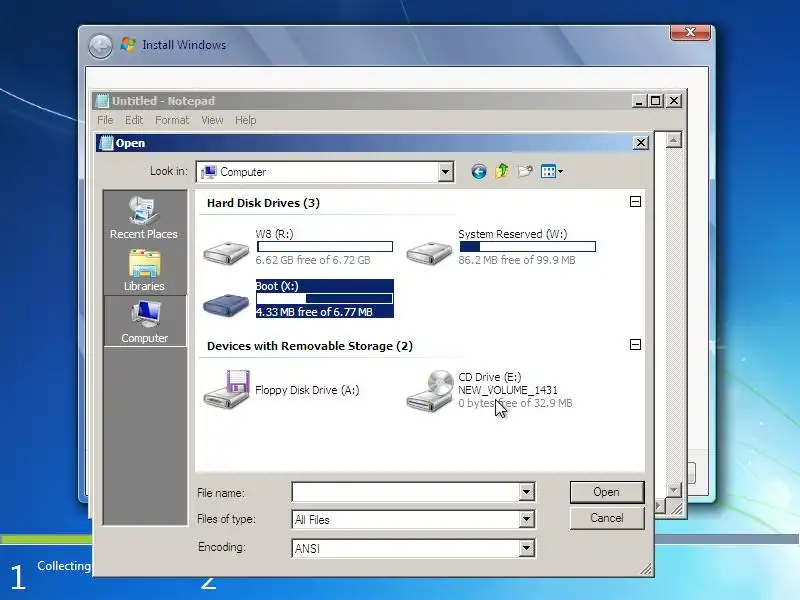Image resolution: width=800 pixels, height=600 pixels.
Task: Expand the Encoding dropdown
Action: 526,548
